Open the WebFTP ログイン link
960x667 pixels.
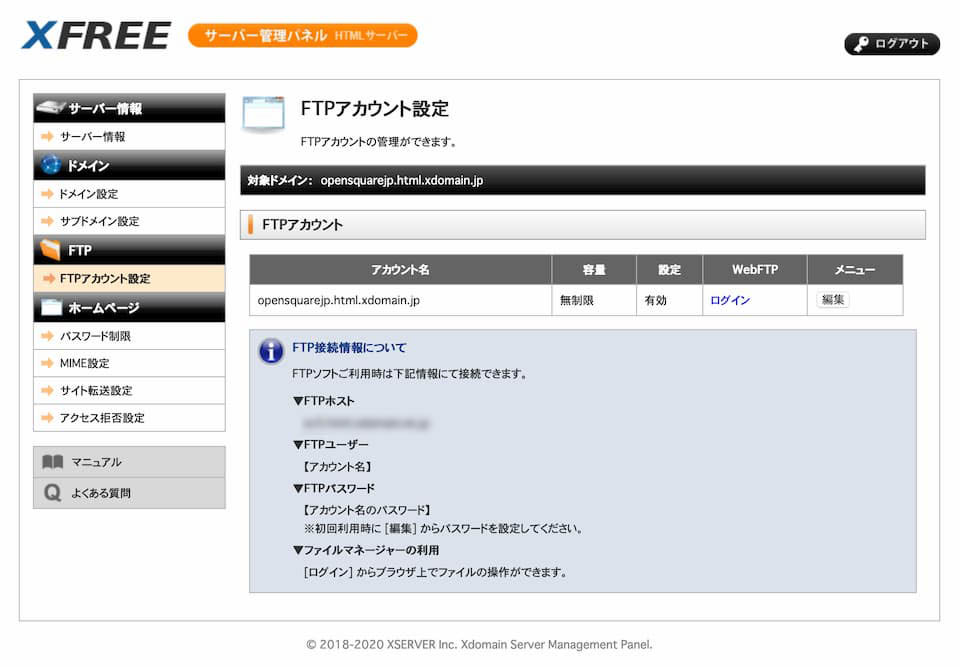pyautogui.click(x=730, y=300)
